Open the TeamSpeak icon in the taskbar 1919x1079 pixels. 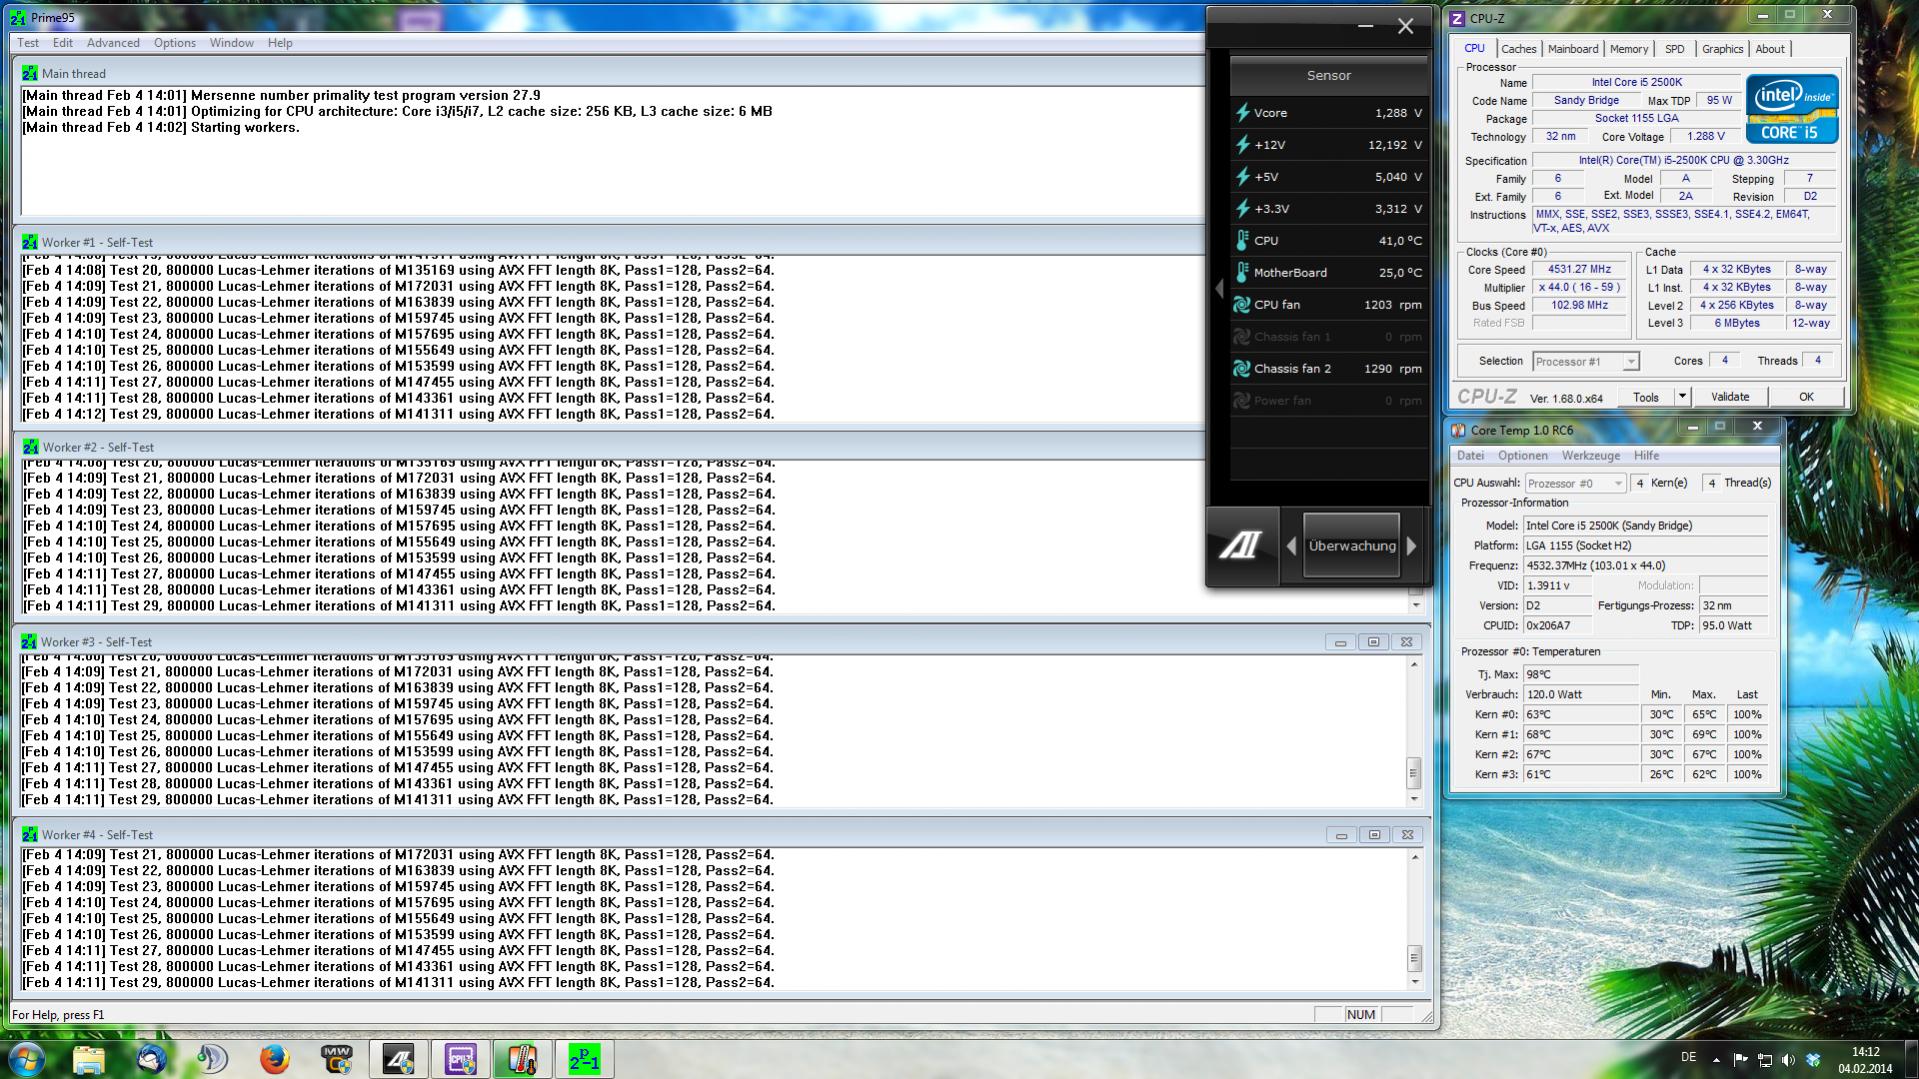(x=212, y=1059)
